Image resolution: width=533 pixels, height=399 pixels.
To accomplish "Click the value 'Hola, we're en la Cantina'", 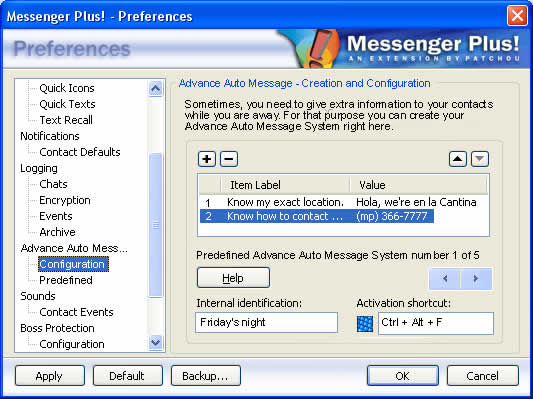I will coord(416,202).
